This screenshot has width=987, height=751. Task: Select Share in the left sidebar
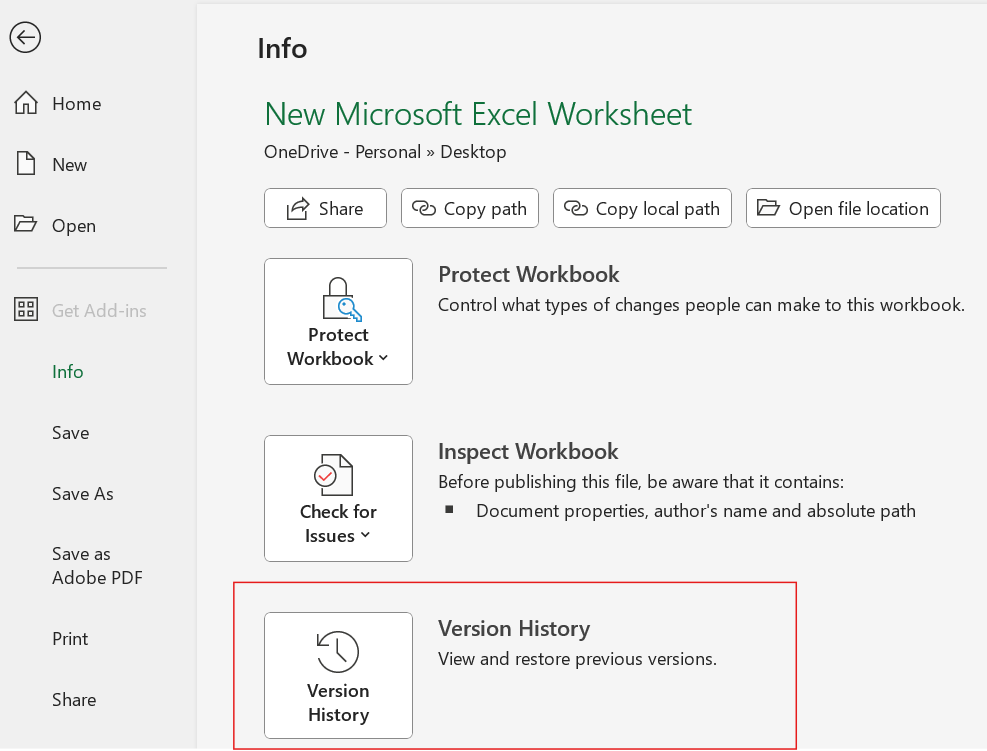74,700
